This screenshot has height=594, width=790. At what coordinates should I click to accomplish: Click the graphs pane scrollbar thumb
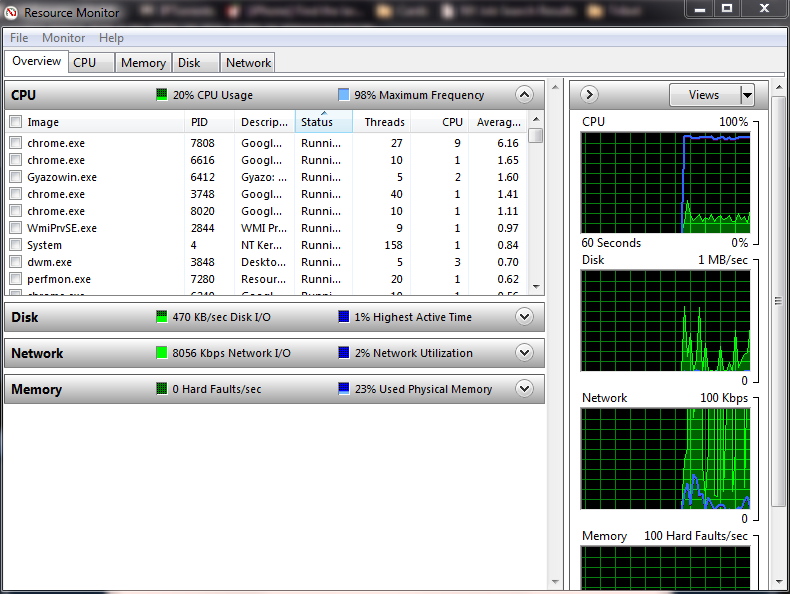click(779, 302)
